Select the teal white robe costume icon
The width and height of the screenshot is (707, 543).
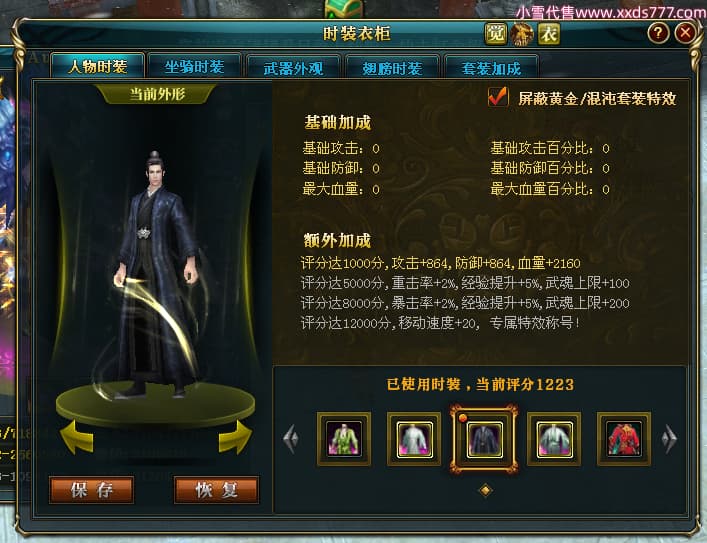click(554, 439)
